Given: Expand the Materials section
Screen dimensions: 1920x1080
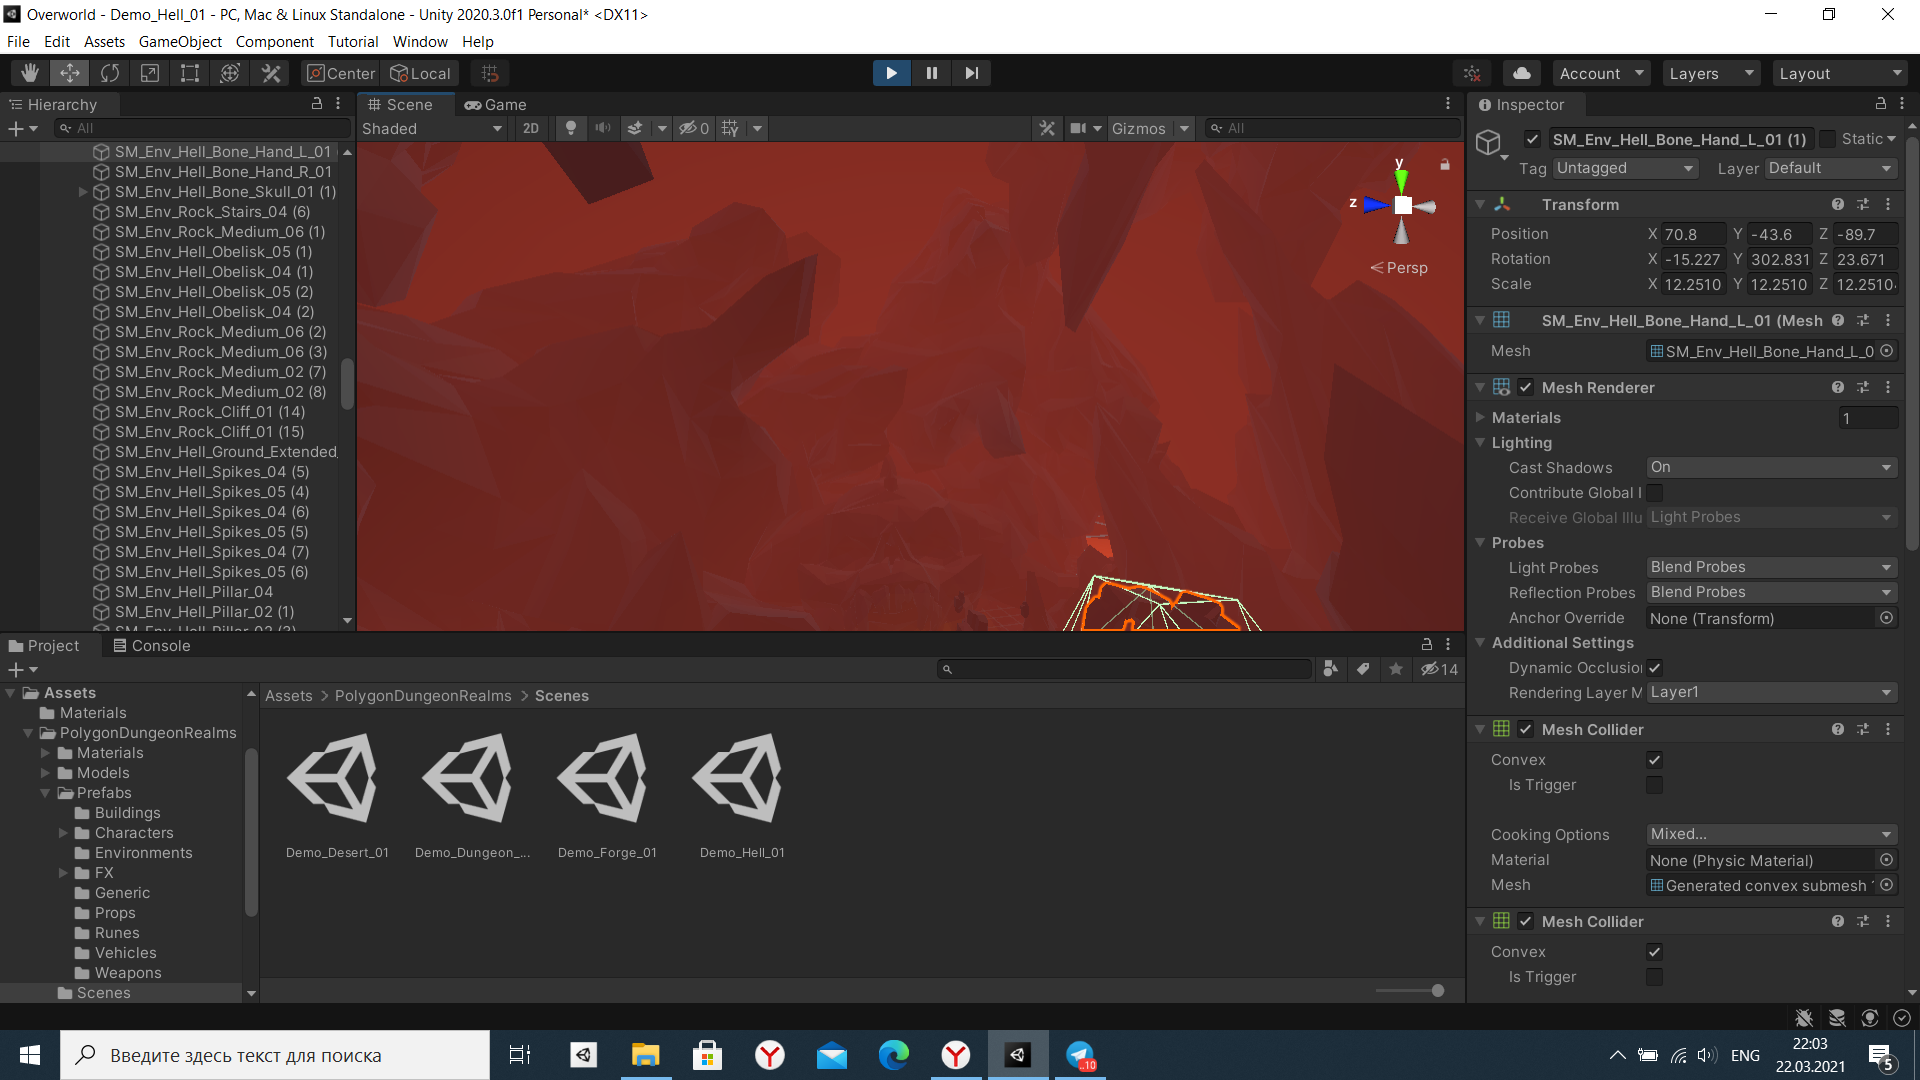Looking at the screenshot, I should [x=1480, y=417].
